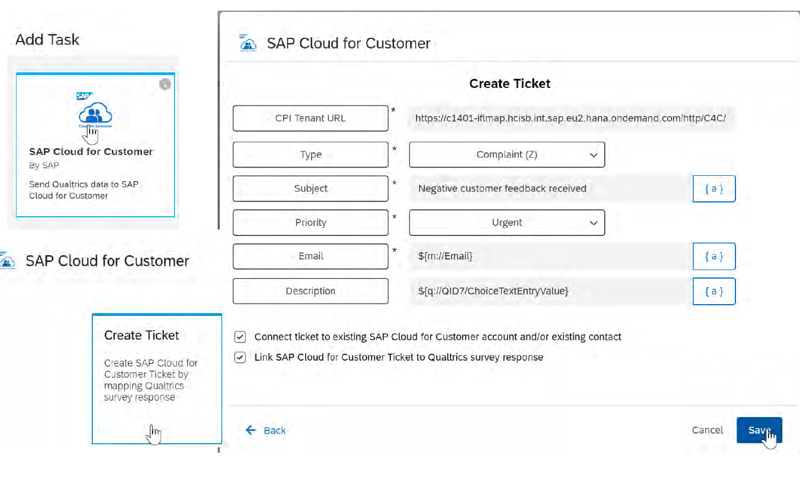Click the Create Ticket dialog heading
This screenshot has width=800, height=481.
pyautogui.click(x=510, y=84)
